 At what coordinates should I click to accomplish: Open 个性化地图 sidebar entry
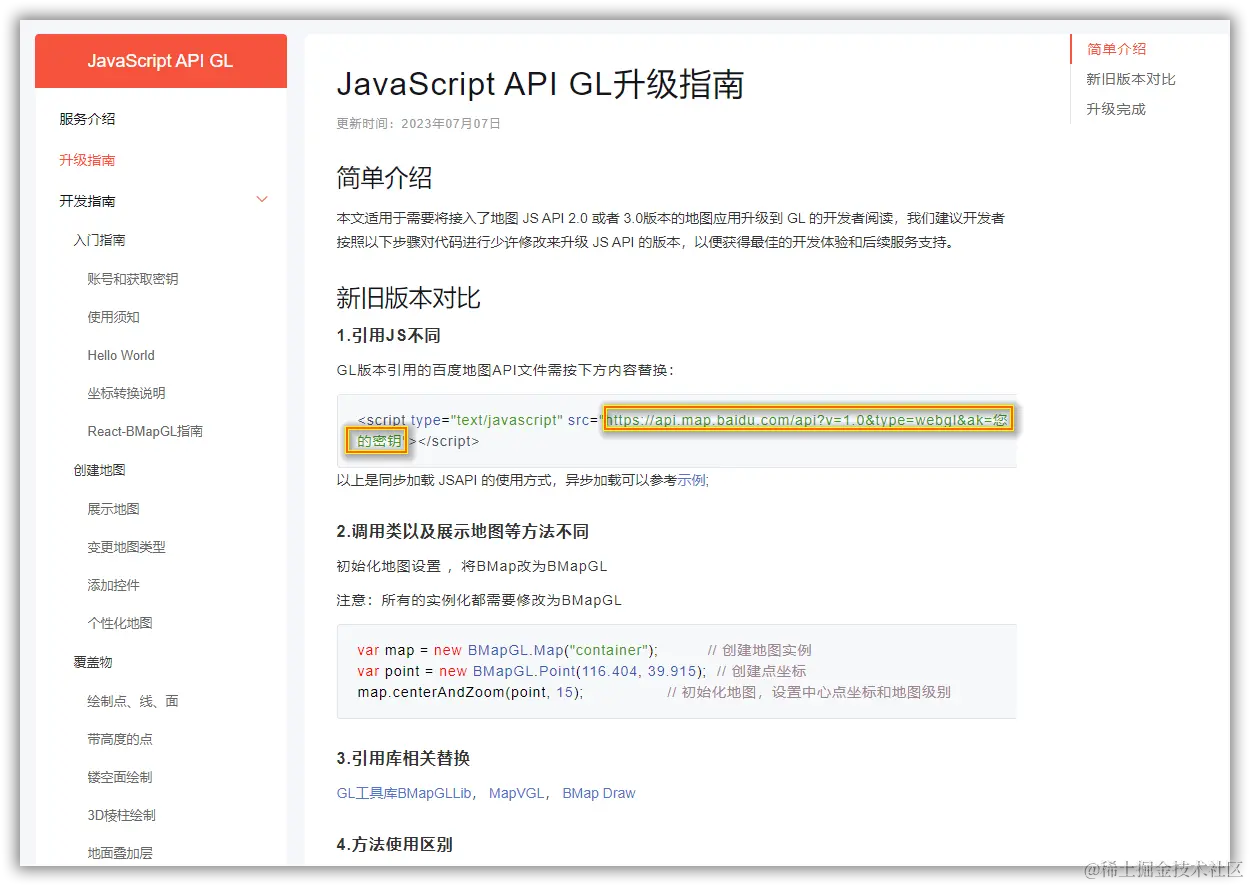[x=120, y=623]
